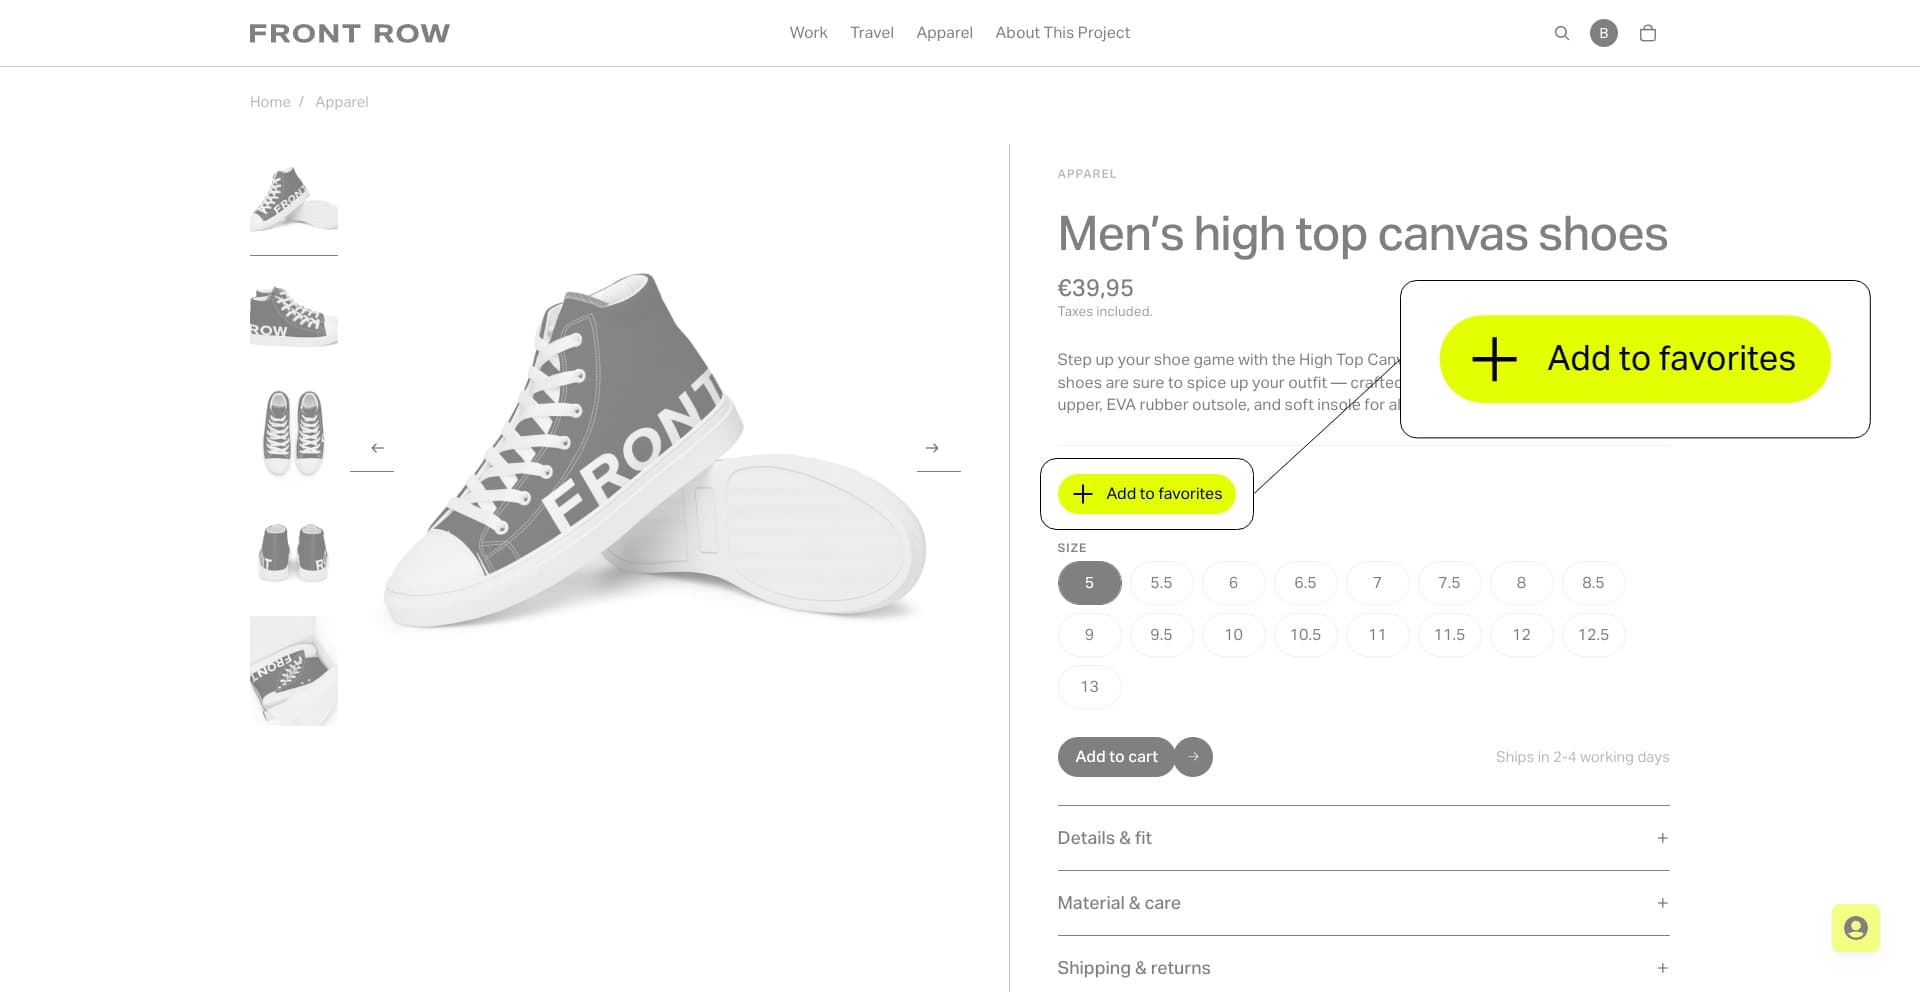Viewport: 1920px width, 992px height.
Task: Select size 8.5
Action: click(x=1593, y=583)
